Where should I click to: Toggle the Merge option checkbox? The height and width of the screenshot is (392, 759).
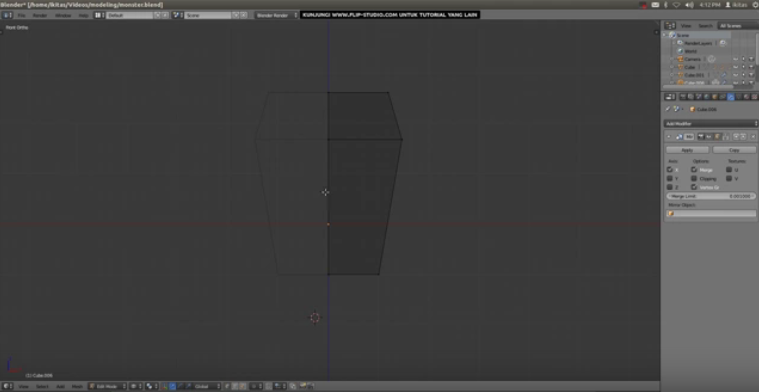[694, 169]
